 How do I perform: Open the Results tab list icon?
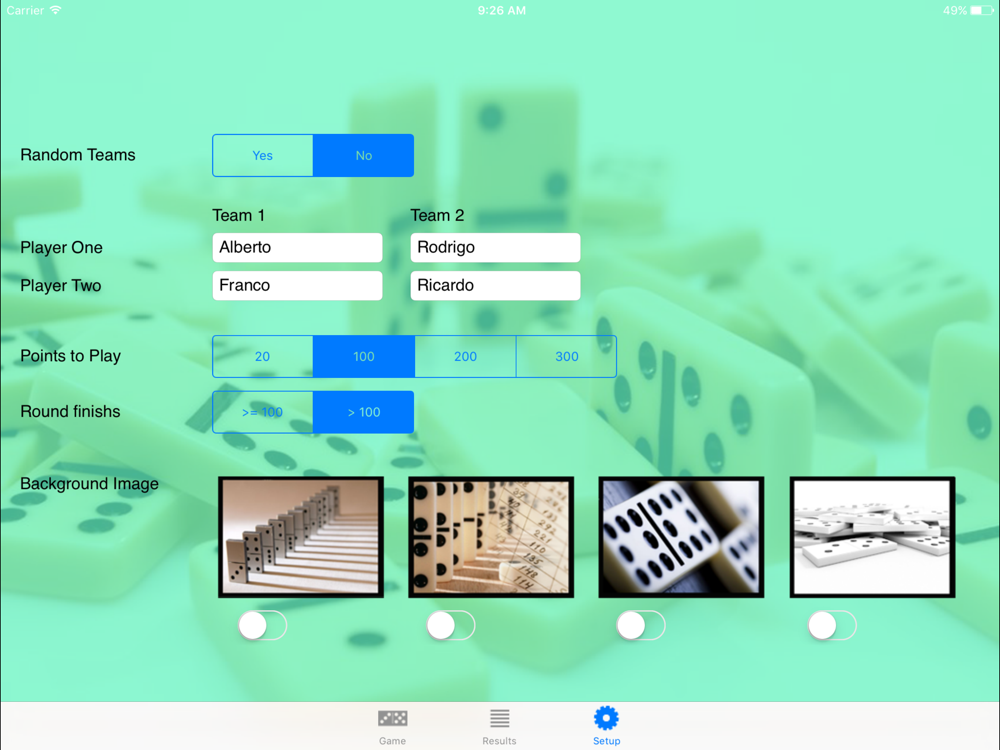pyautogui.click(x=499, y=719)
